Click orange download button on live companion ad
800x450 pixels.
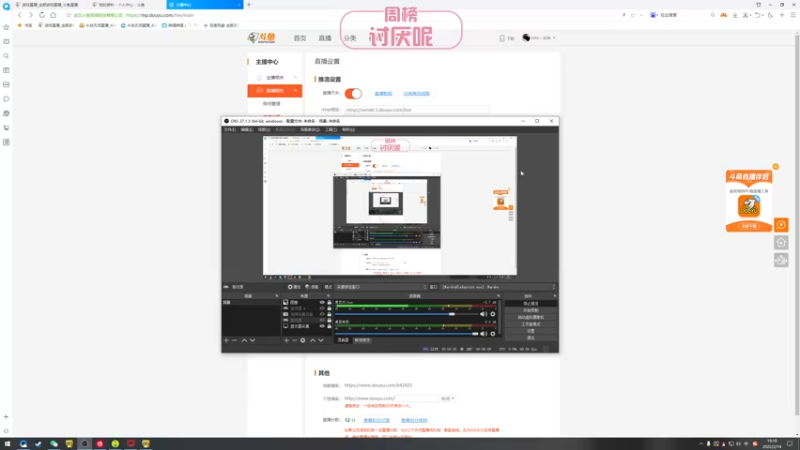pos(748,226)
